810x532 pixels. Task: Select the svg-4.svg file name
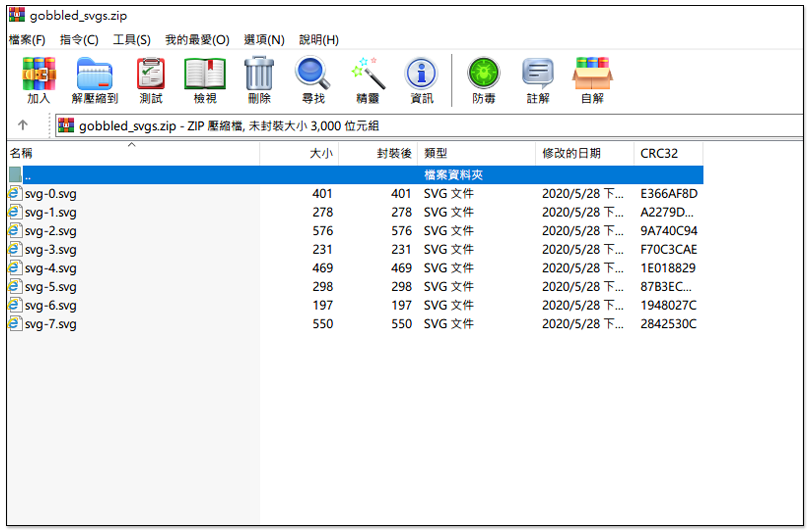click(51, 269)
